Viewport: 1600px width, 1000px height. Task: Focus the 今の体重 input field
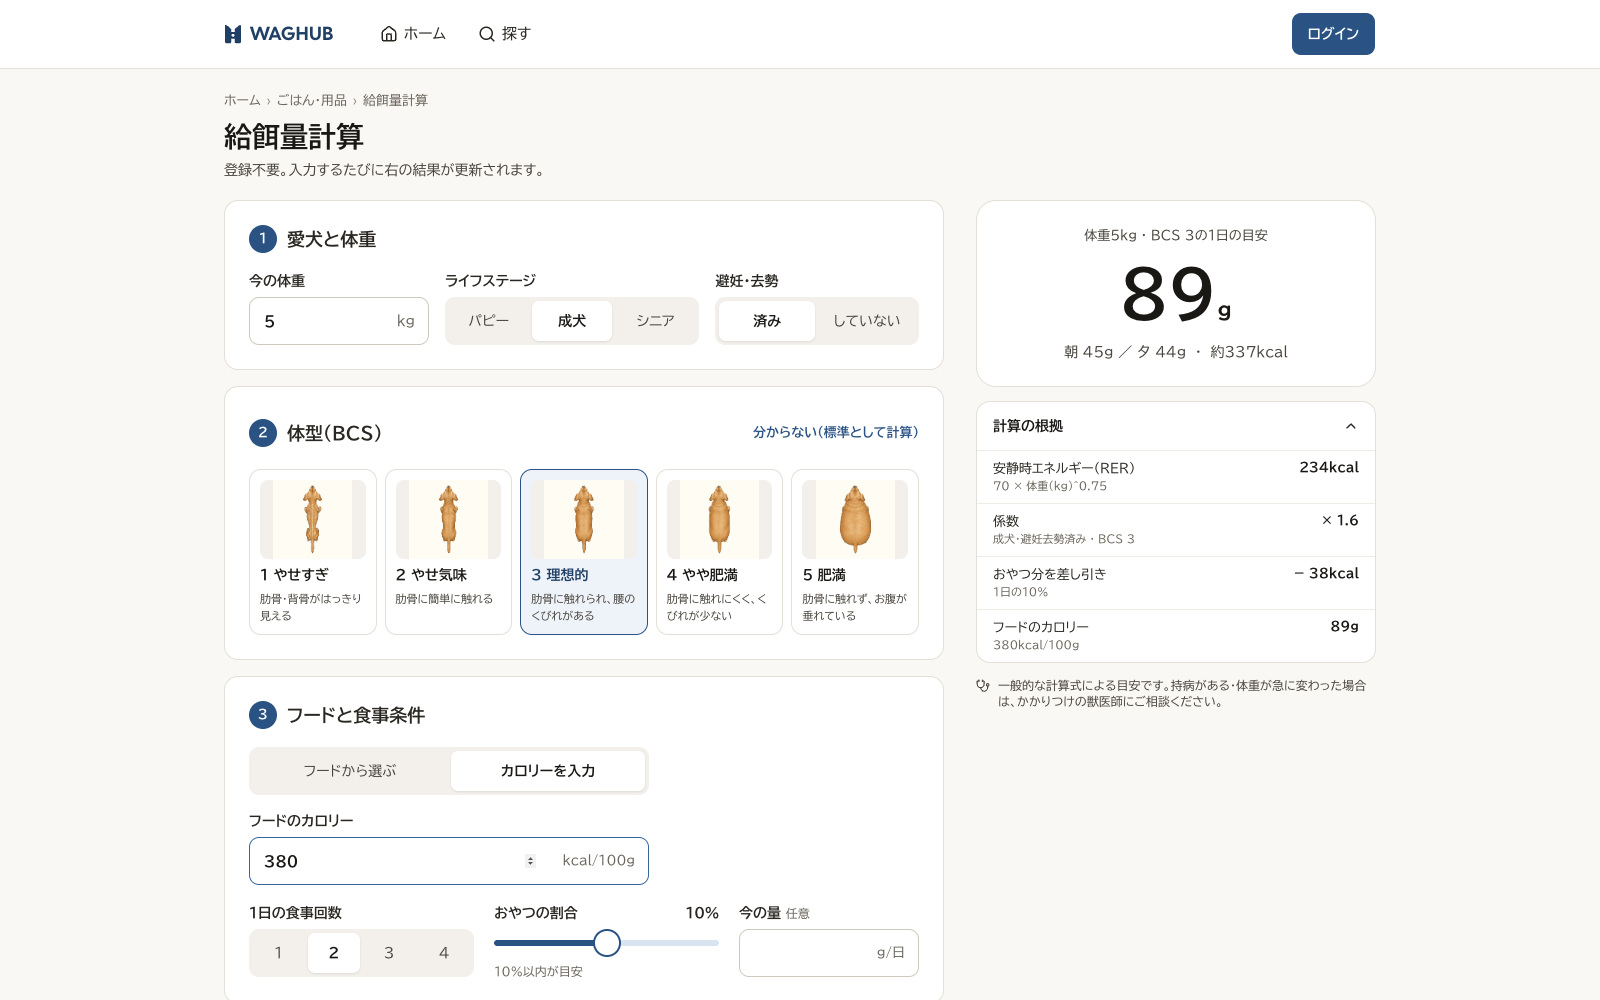(339, 321)
